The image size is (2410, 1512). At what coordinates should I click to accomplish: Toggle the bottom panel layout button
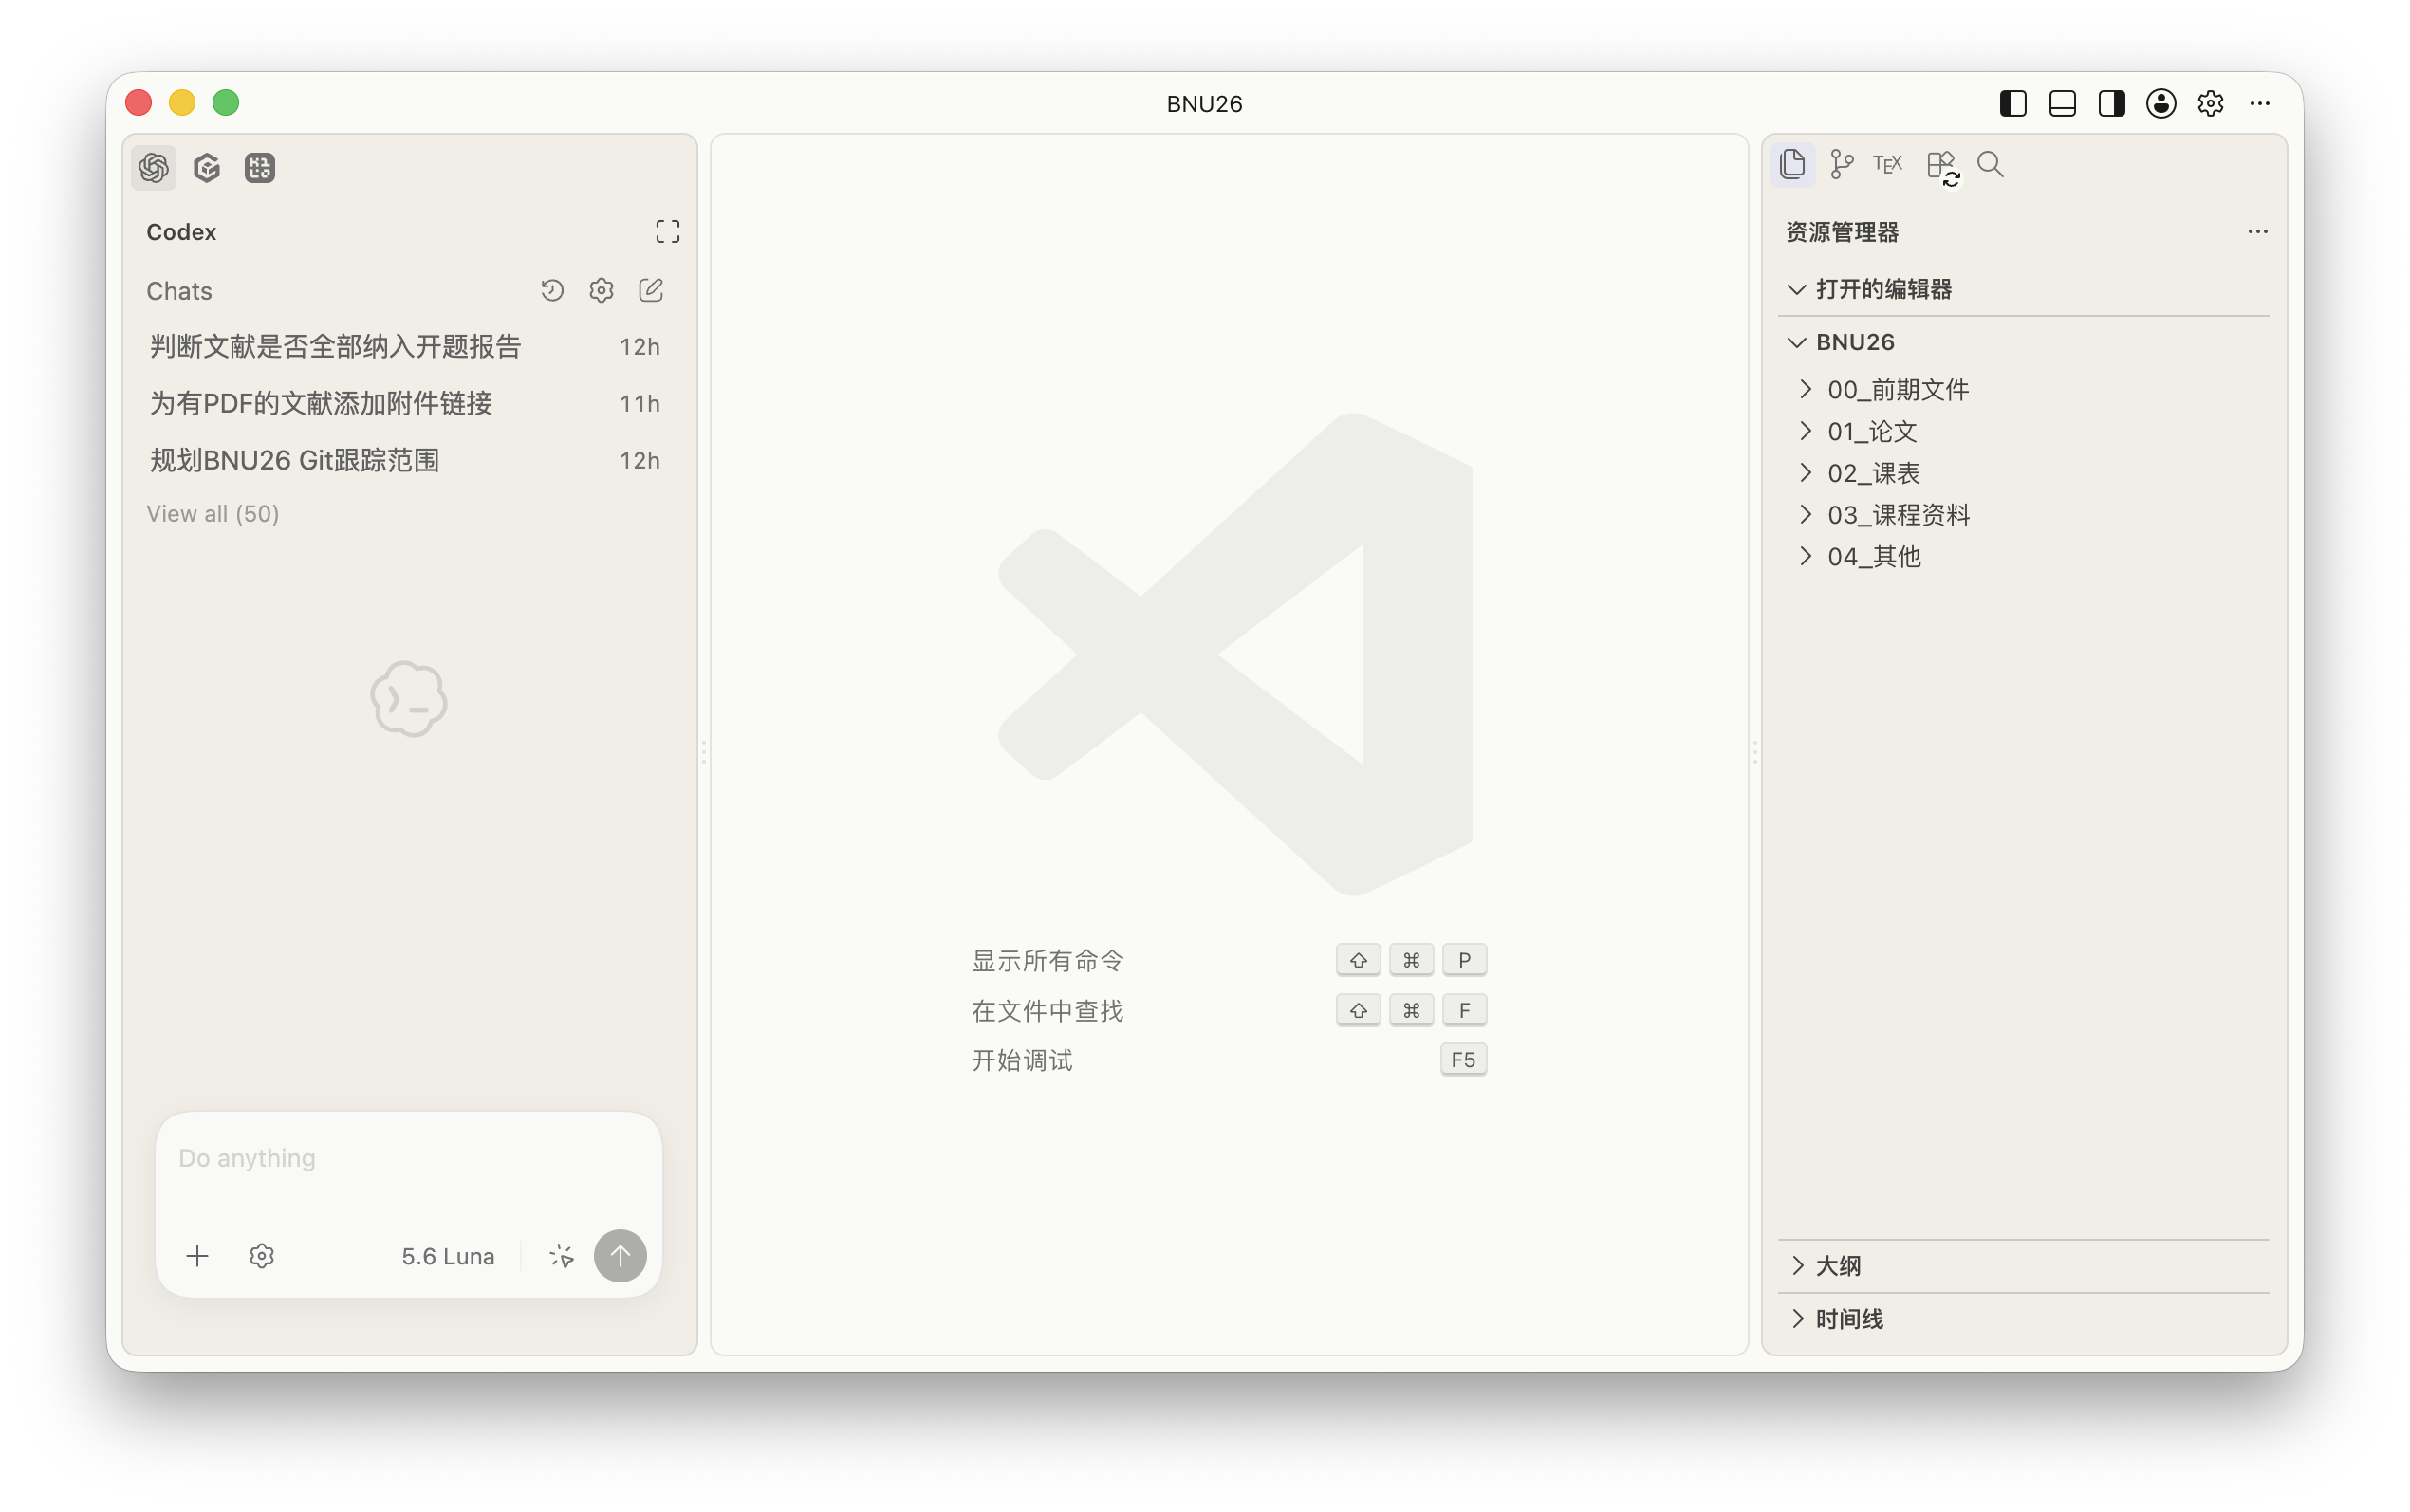(x=2062, y=103)
